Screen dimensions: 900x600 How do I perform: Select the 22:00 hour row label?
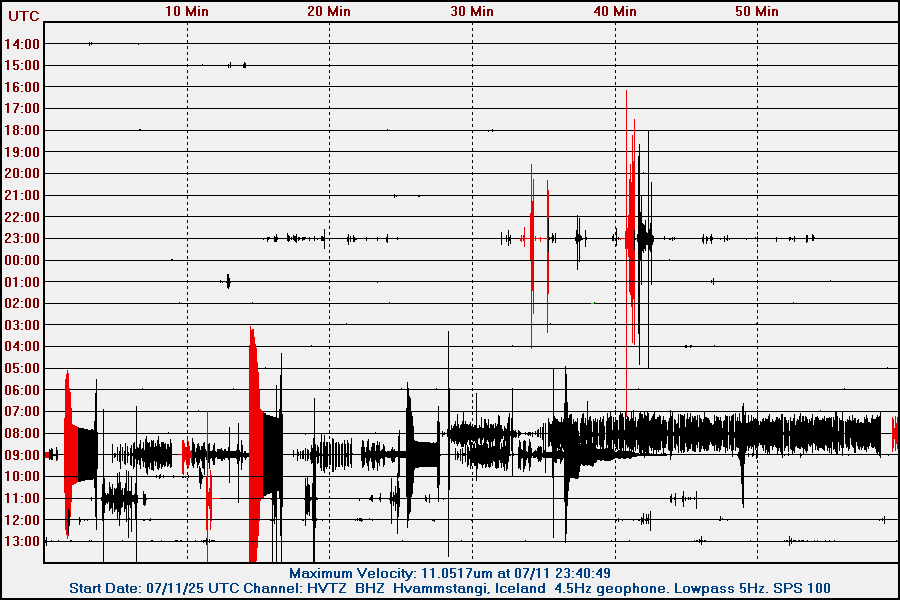click(x=22, y=217)
